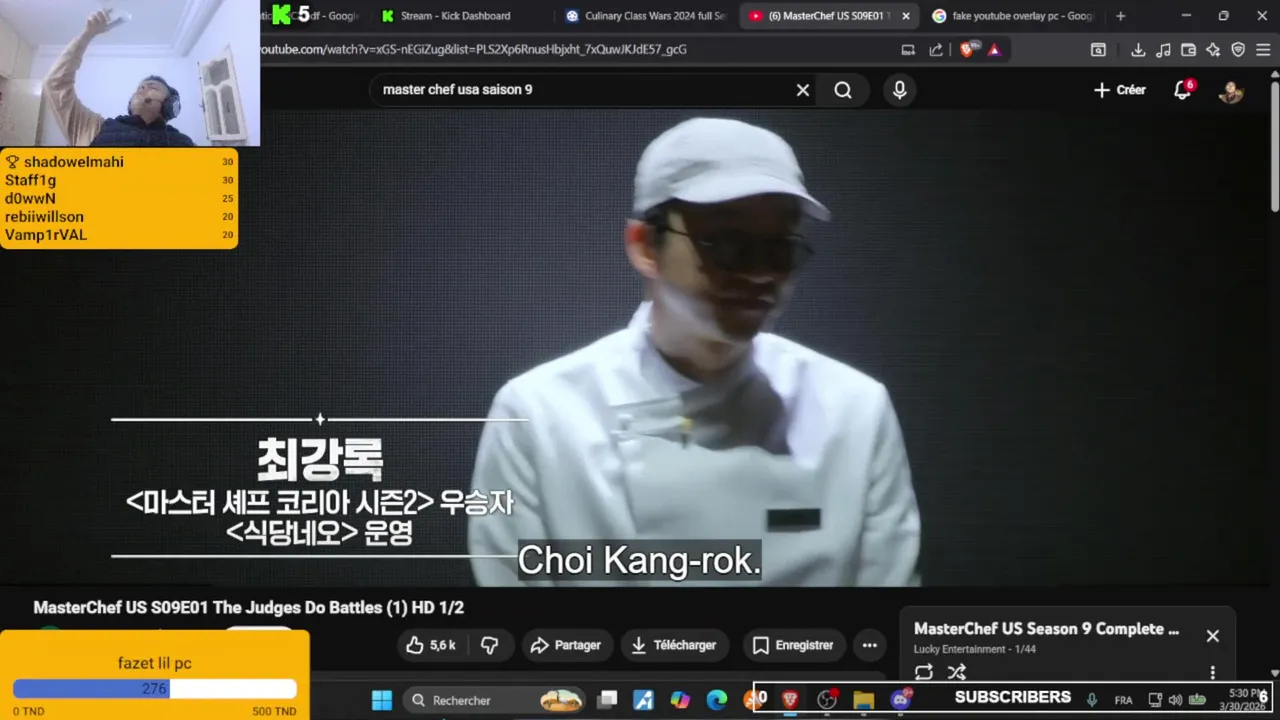Click the video player to pause
This screenshot has width=1280, height=720.
[640, 350]
